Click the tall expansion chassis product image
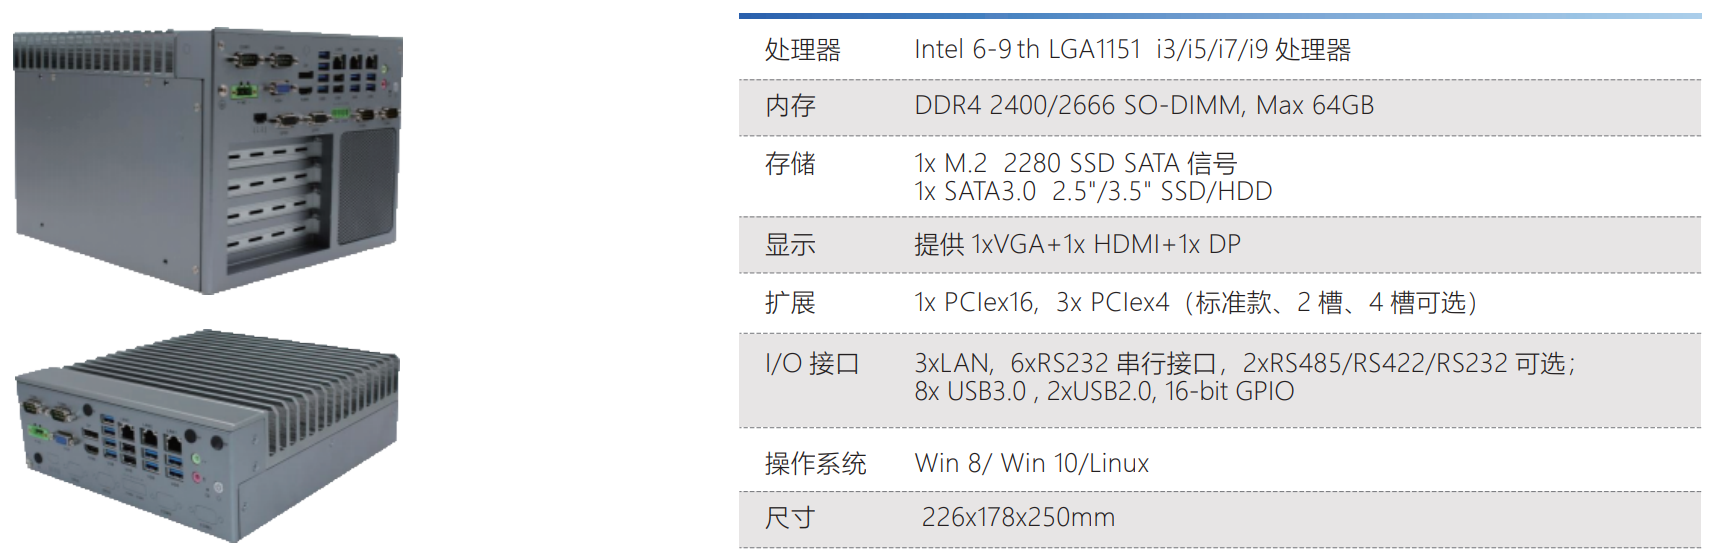 207,160
